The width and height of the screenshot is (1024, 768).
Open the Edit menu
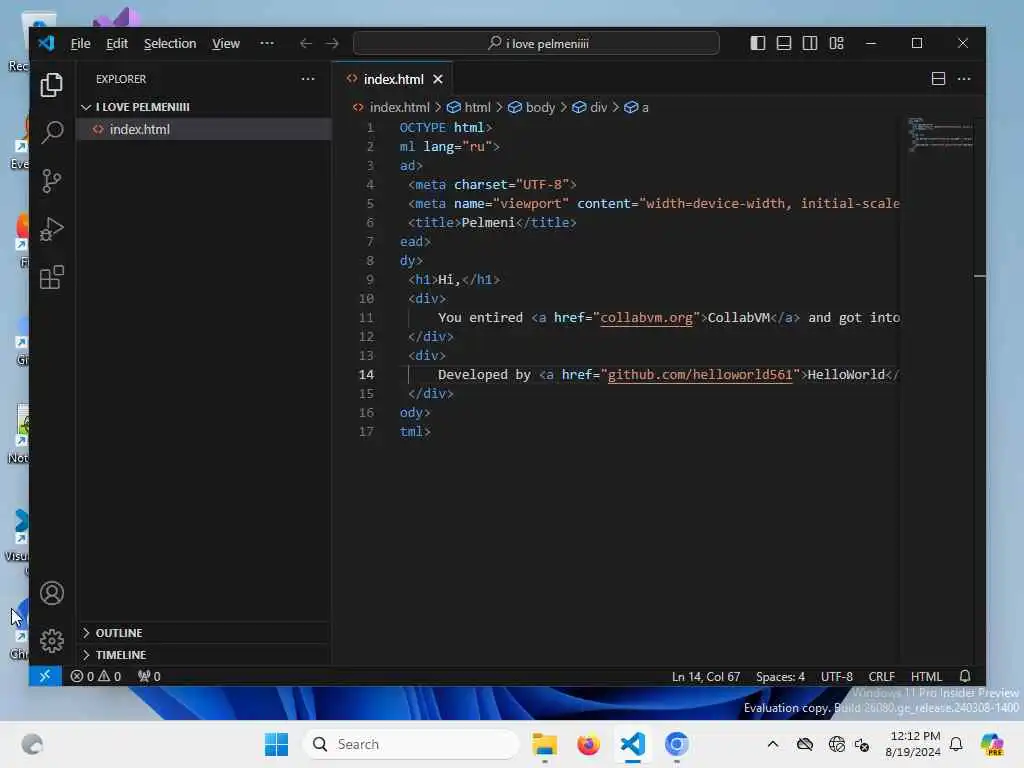(117, 43)
